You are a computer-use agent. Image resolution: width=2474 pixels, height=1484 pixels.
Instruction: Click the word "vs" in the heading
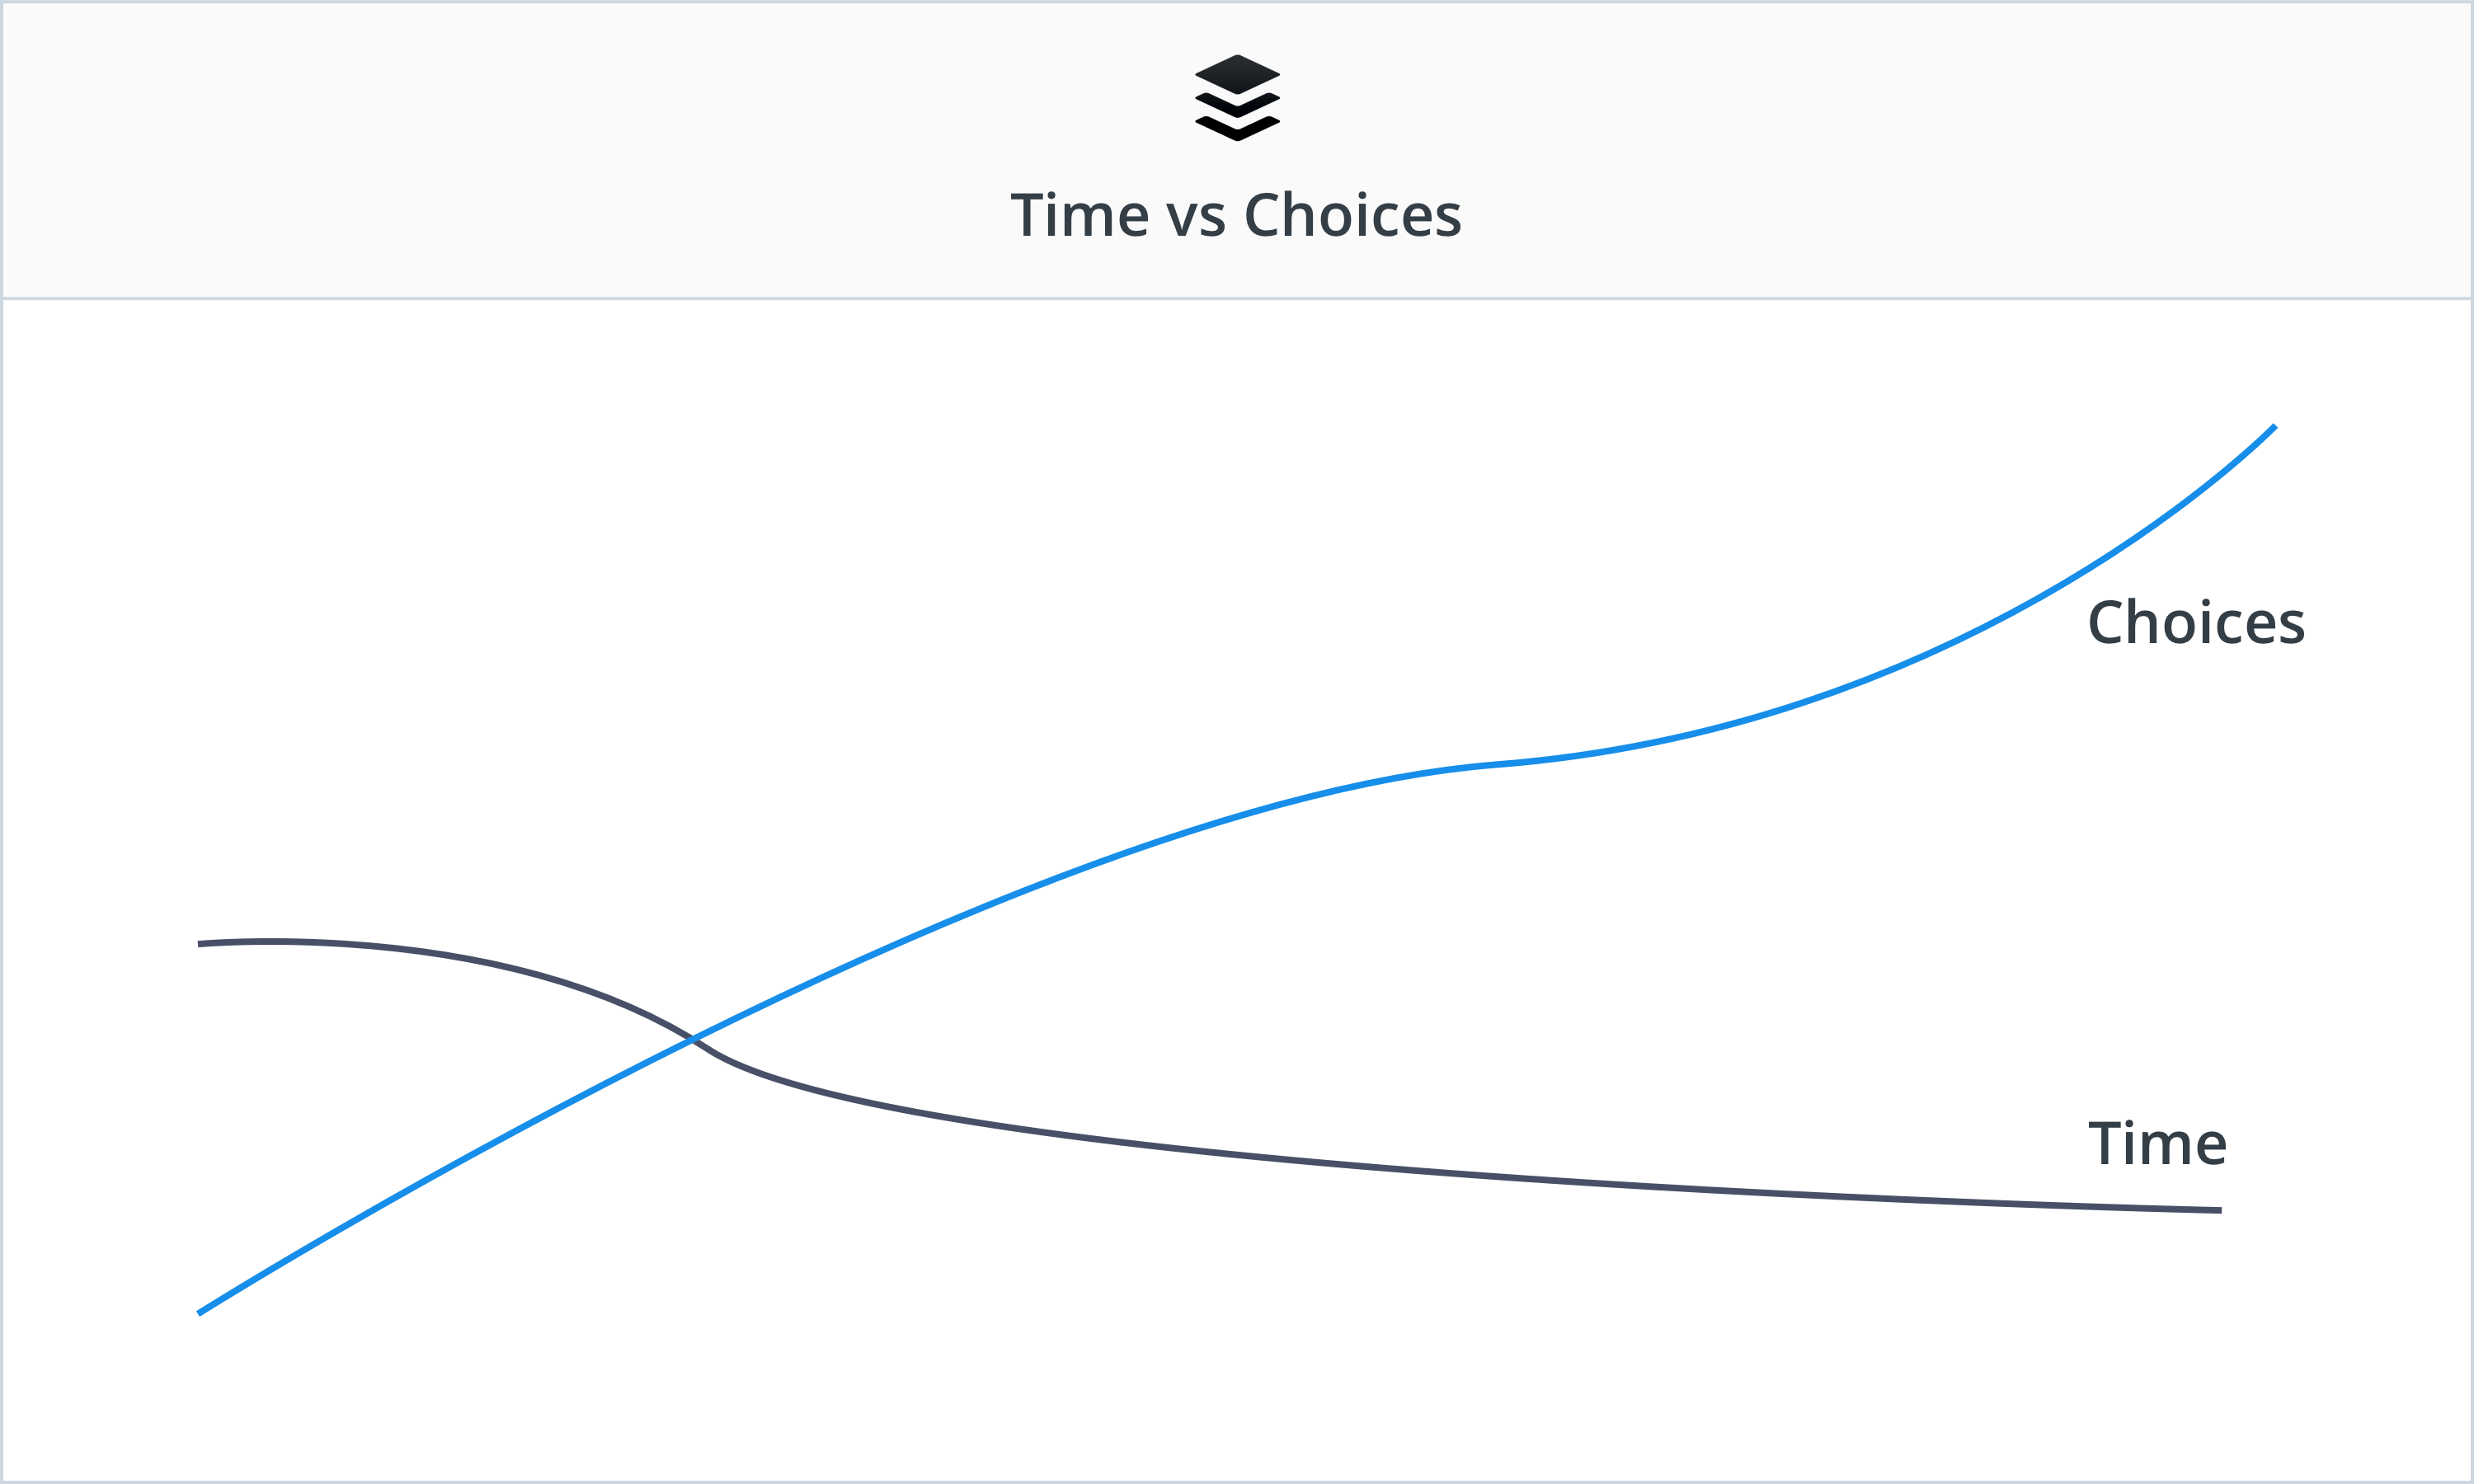[x=1196, y=219]
